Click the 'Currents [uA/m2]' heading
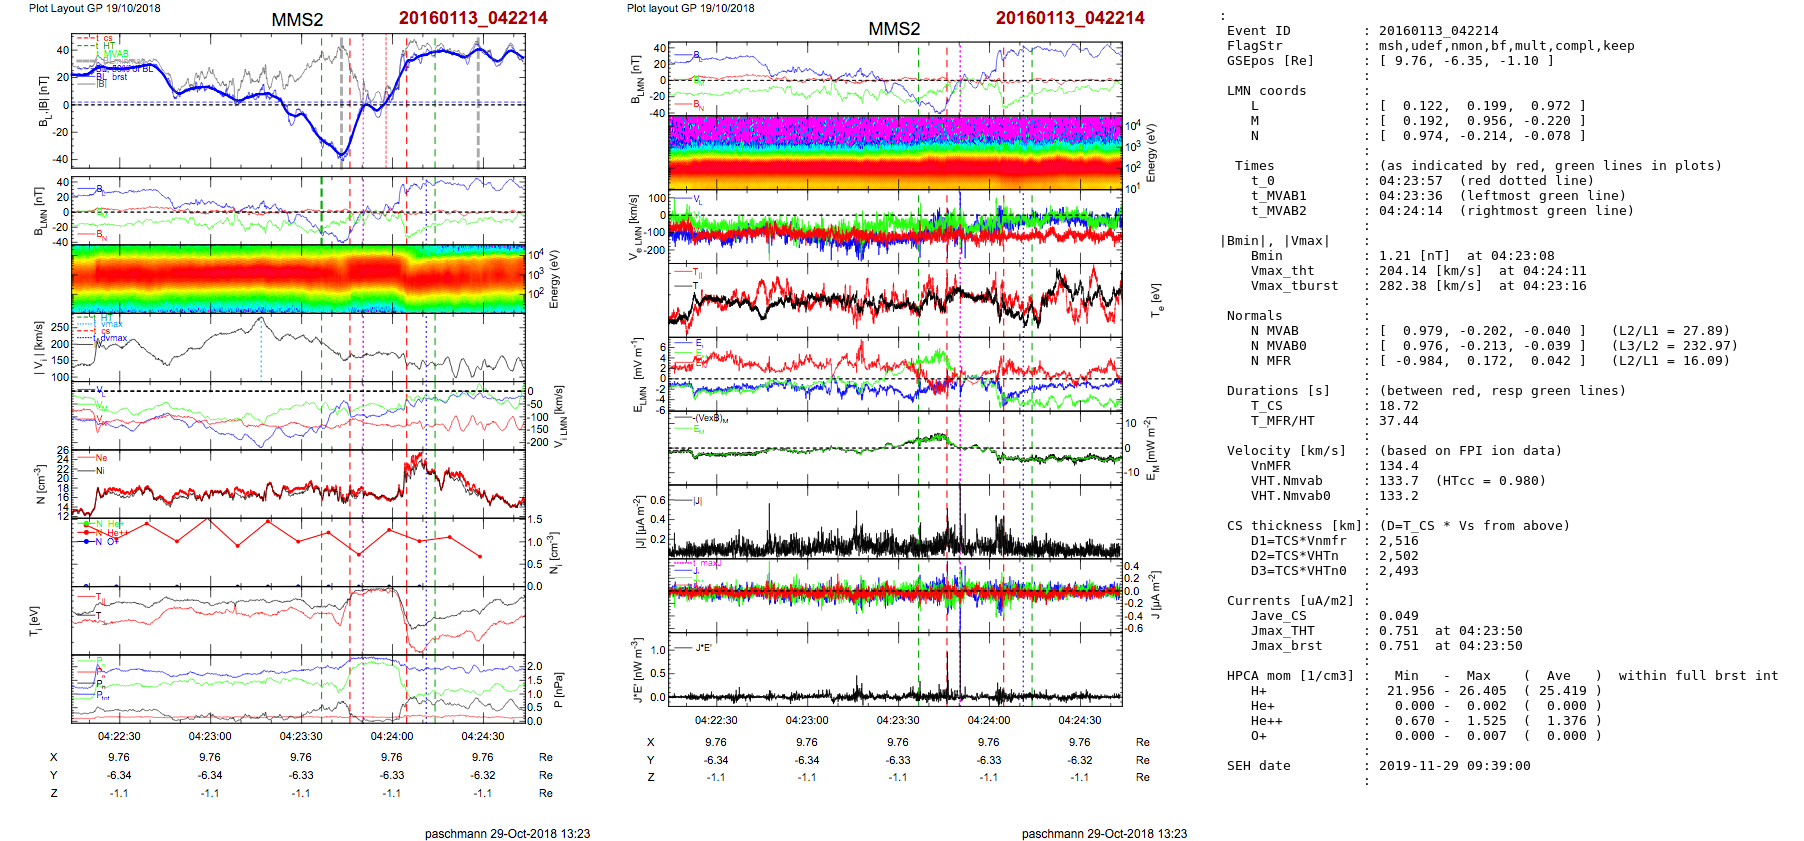 1290,601
